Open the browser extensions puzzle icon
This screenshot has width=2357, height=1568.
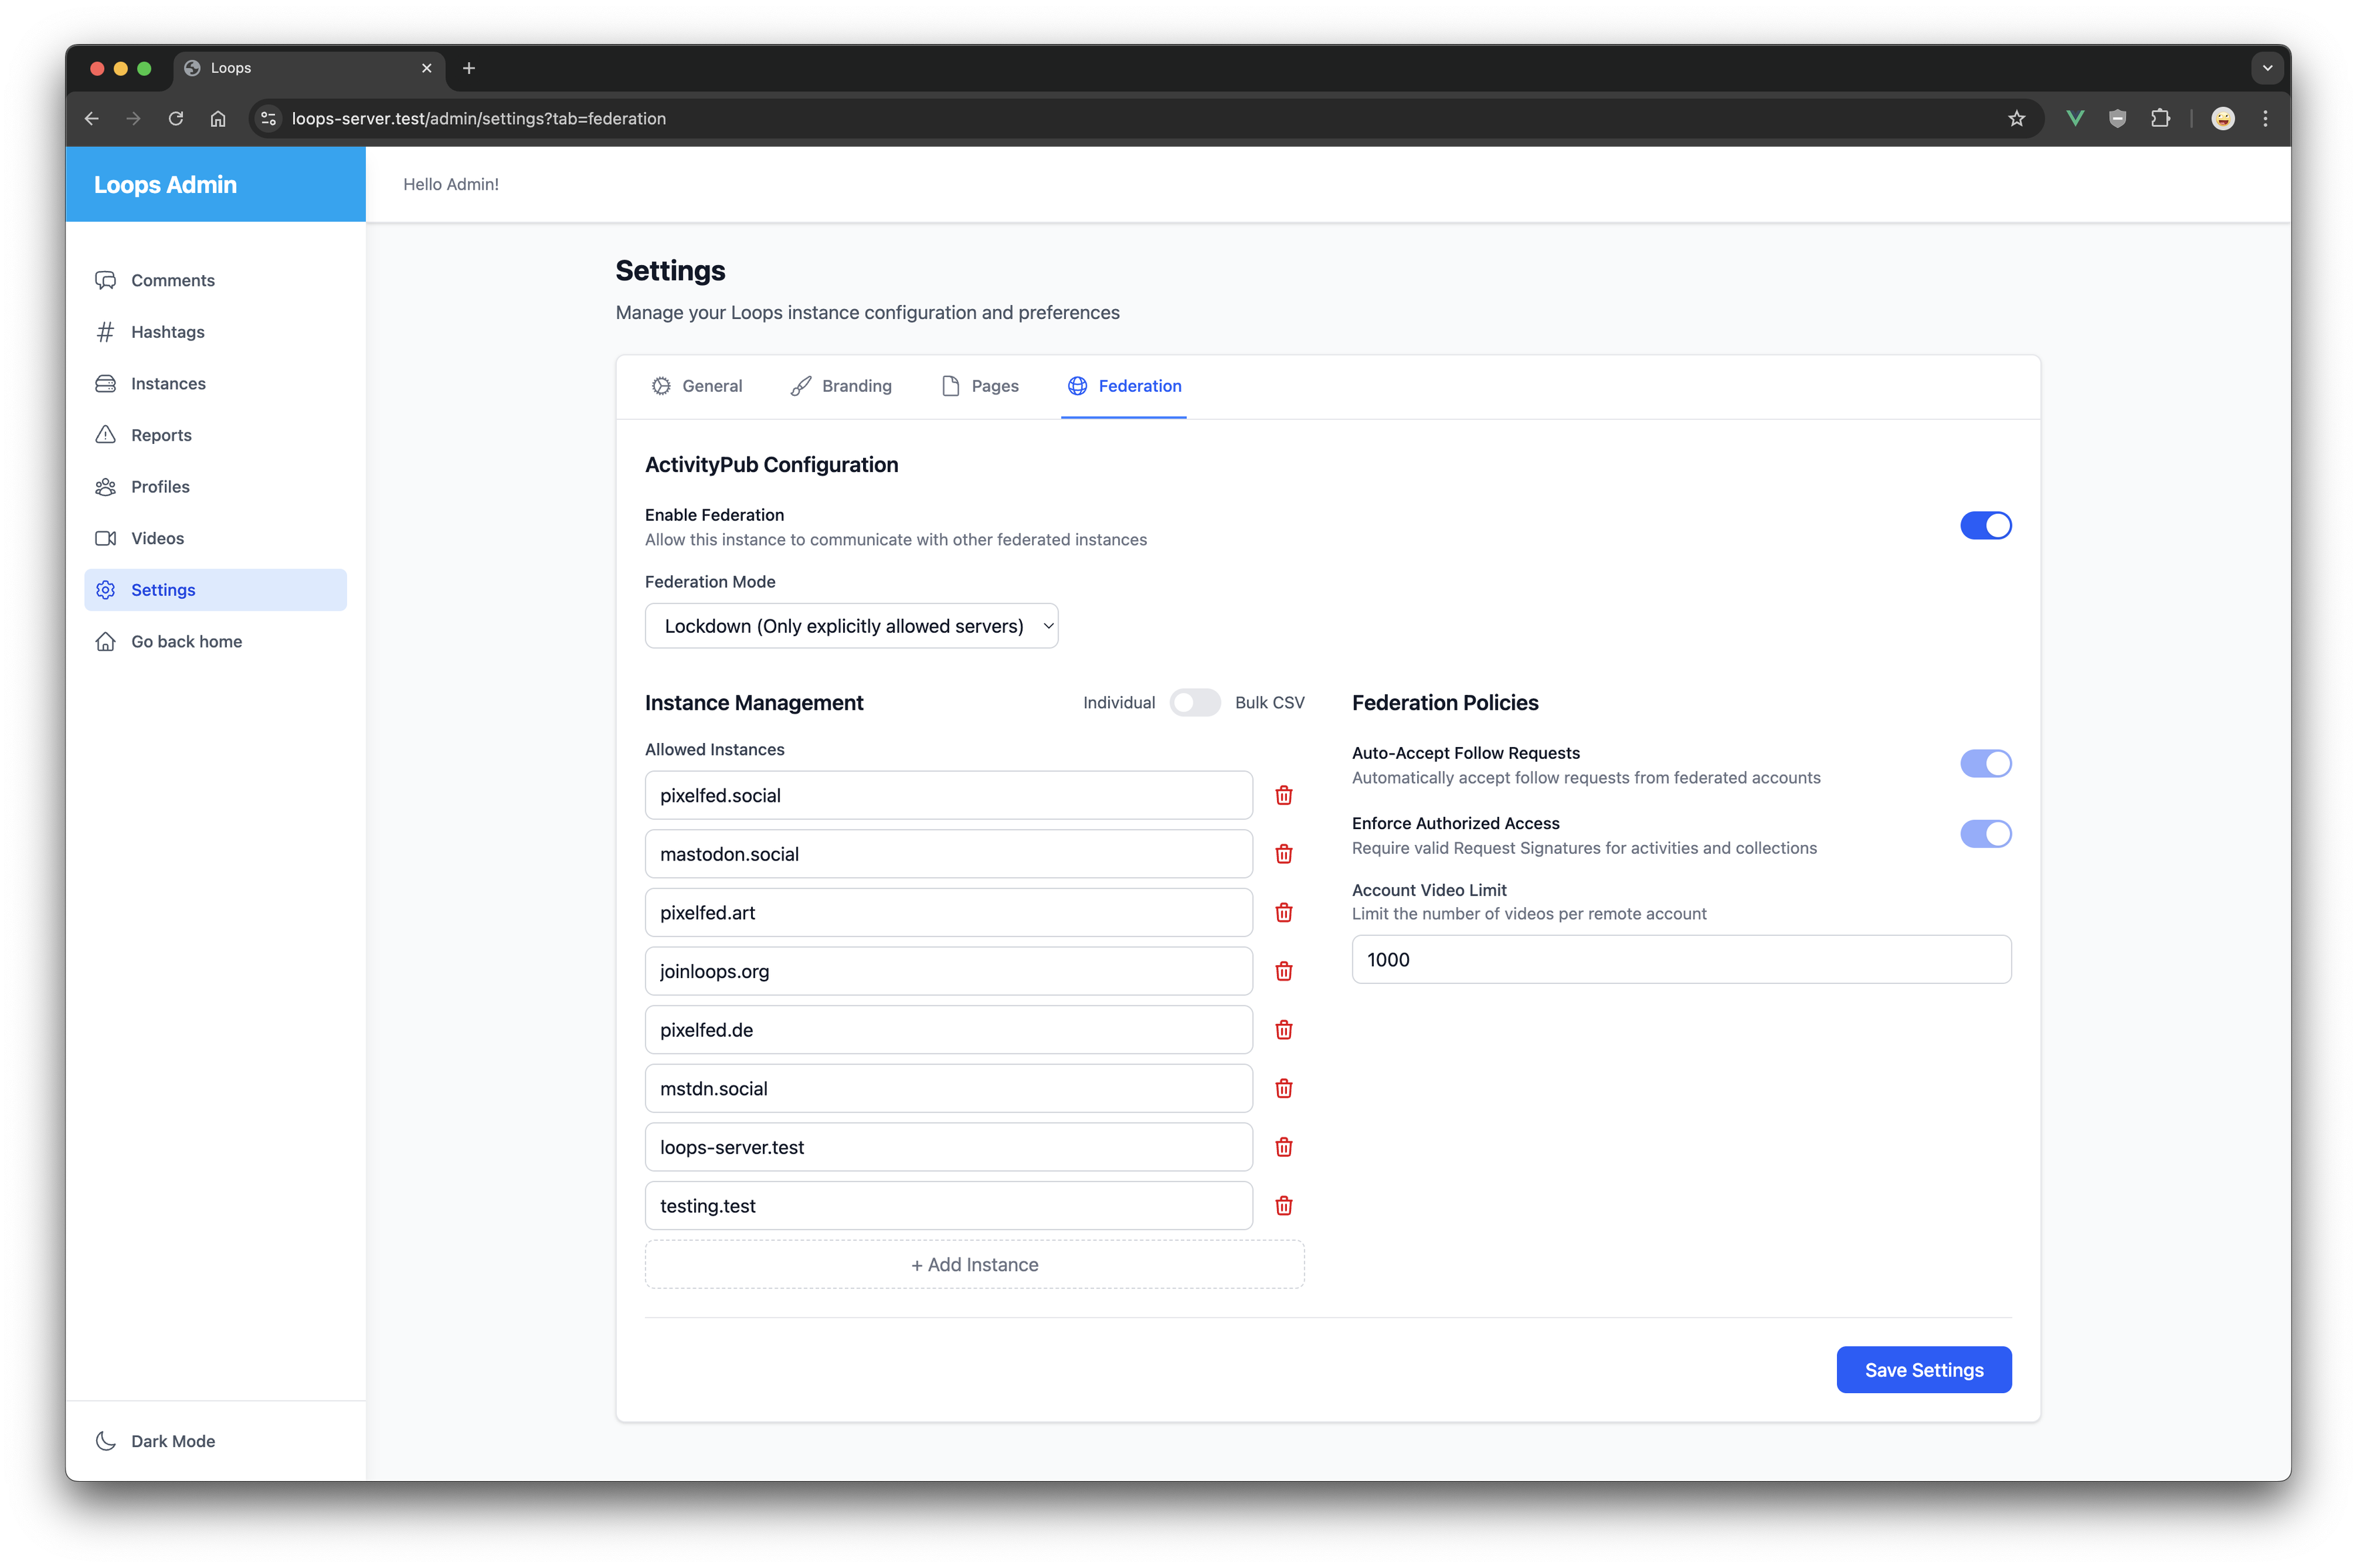[x=2160, y=119]
